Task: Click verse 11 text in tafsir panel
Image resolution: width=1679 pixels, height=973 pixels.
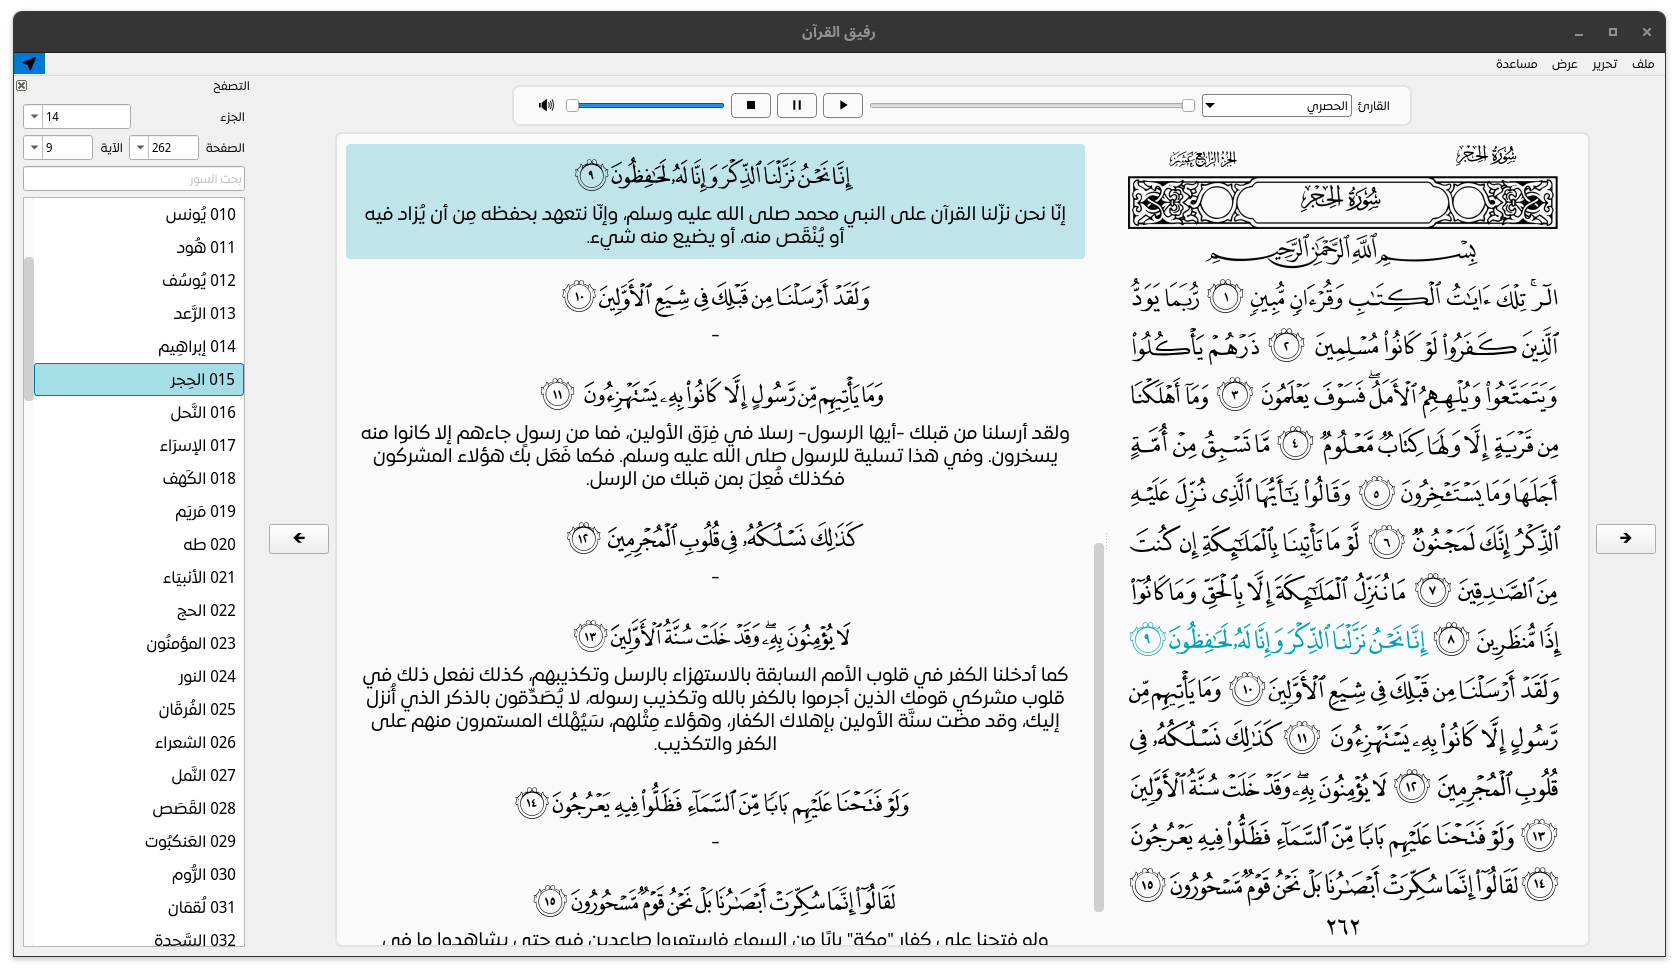Action: point(713,395)
